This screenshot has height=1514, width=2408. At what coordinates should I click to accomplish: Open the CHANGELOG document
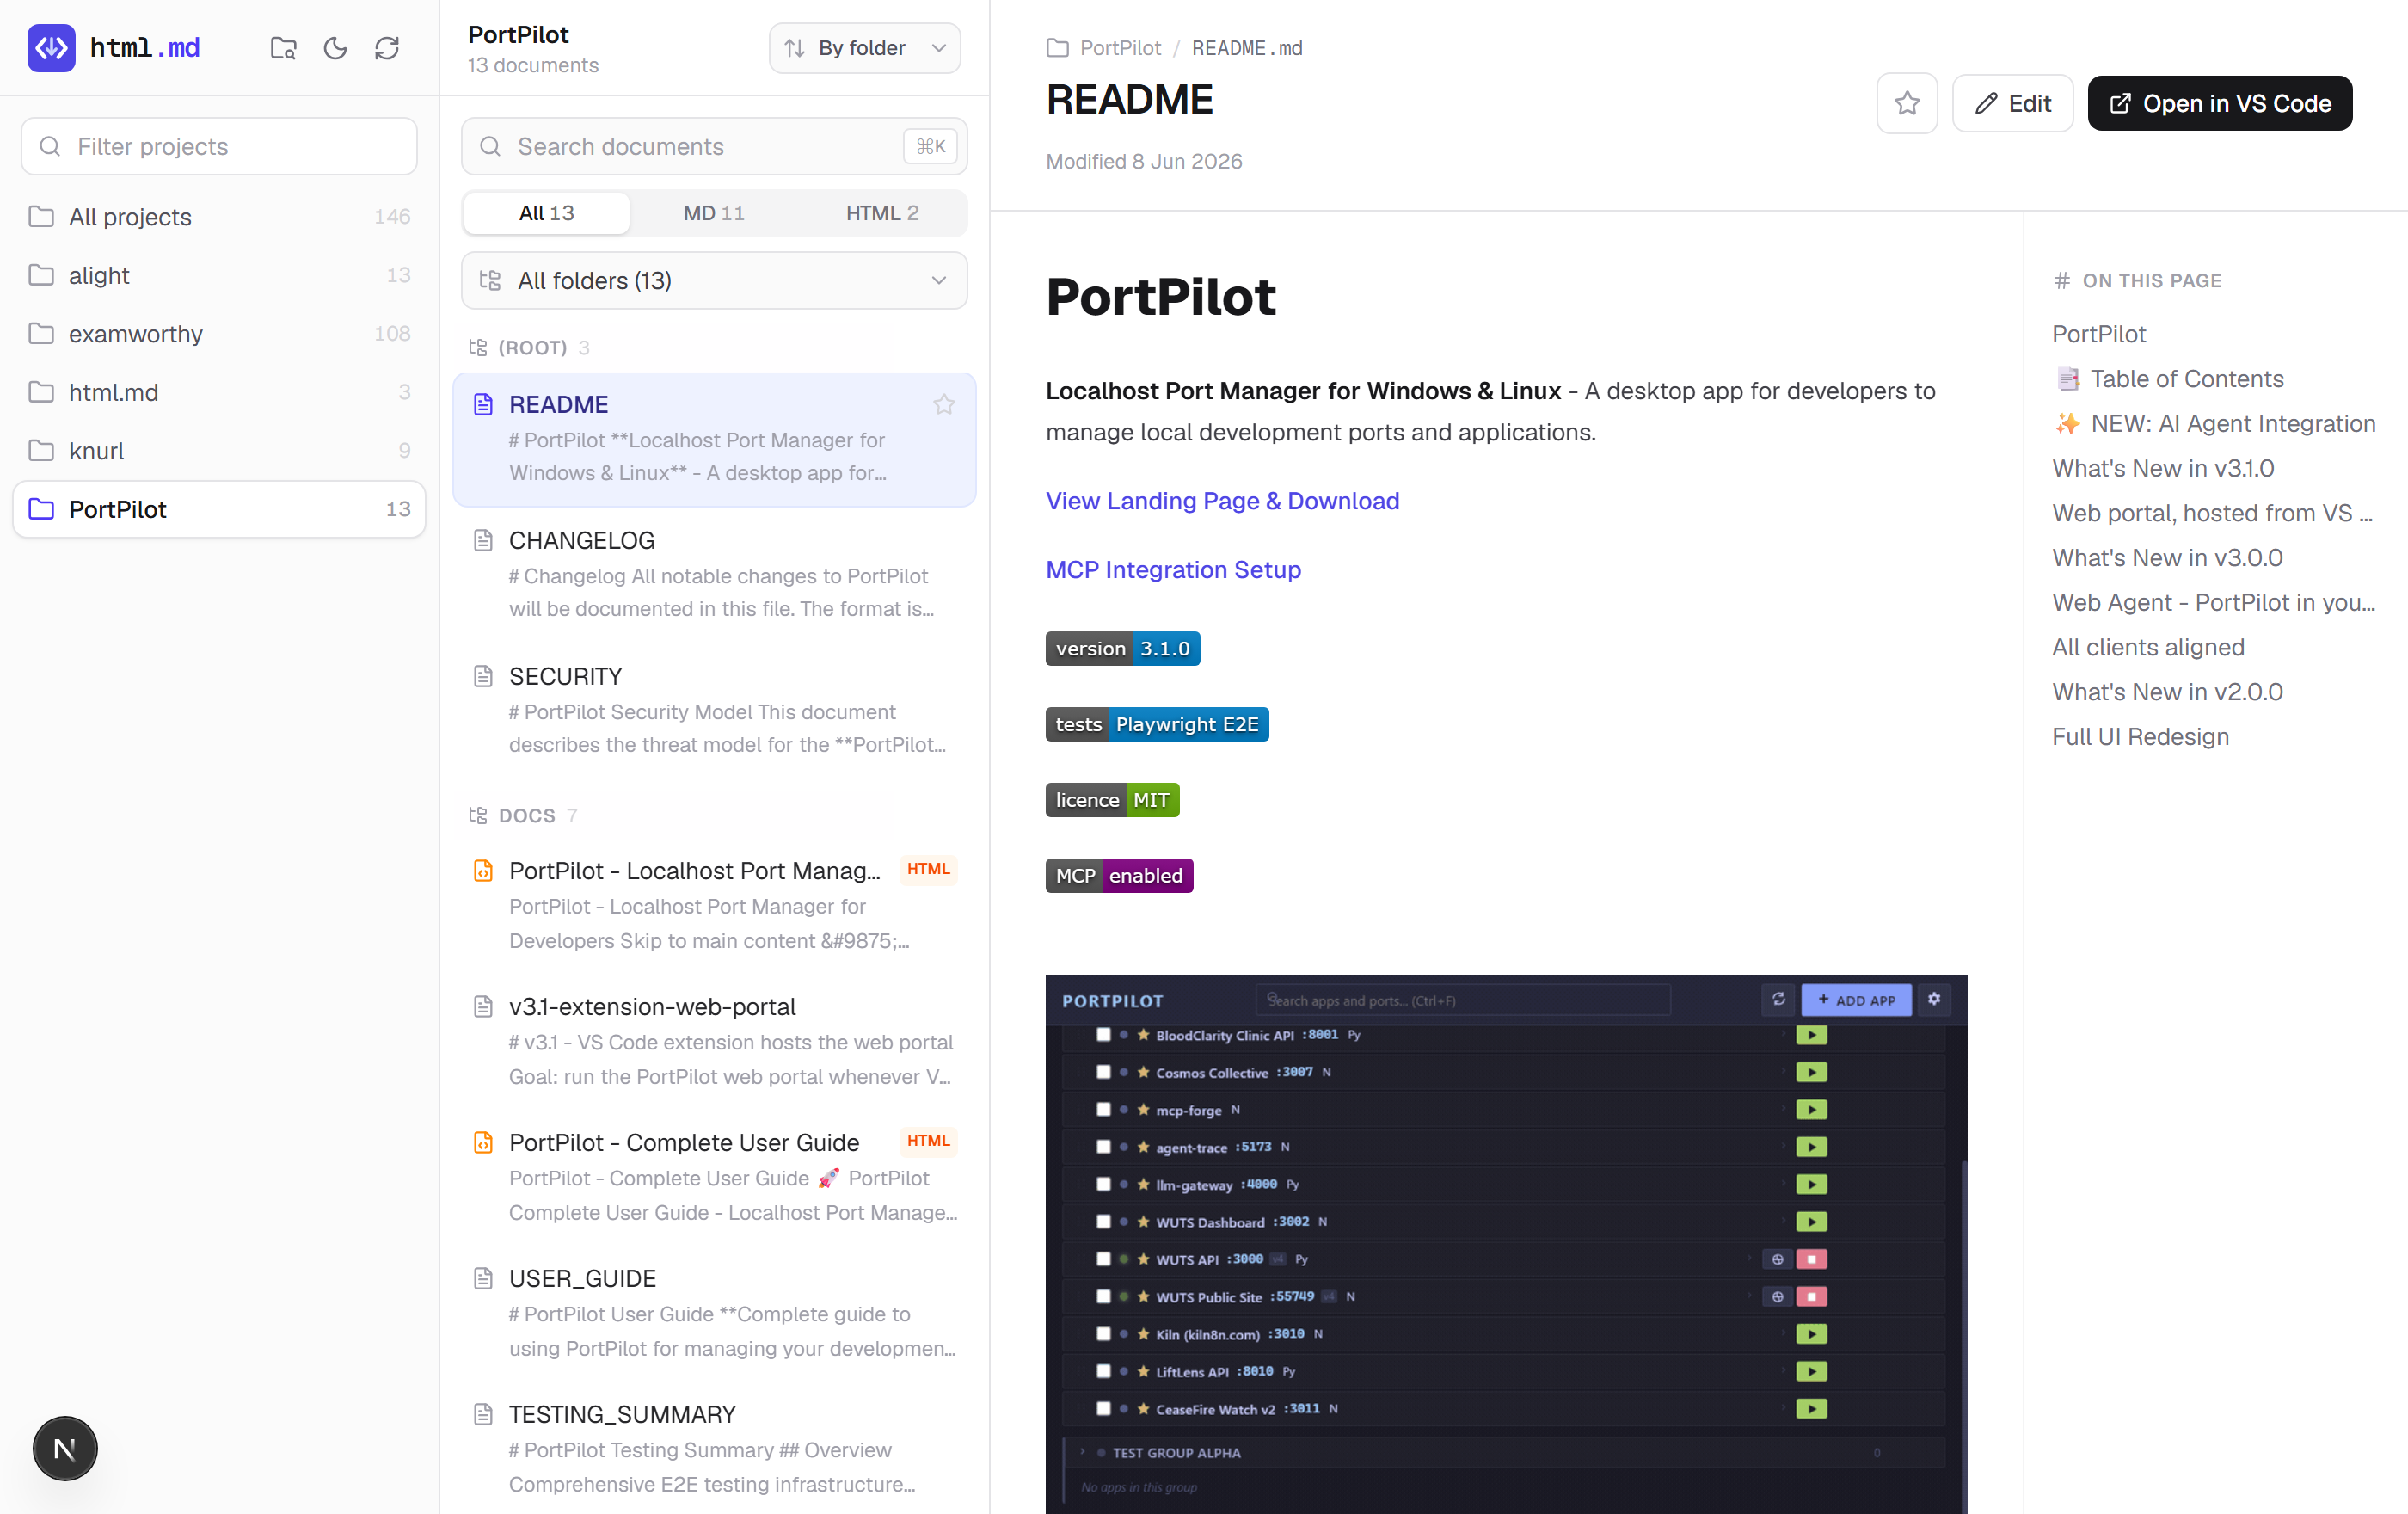714,575
